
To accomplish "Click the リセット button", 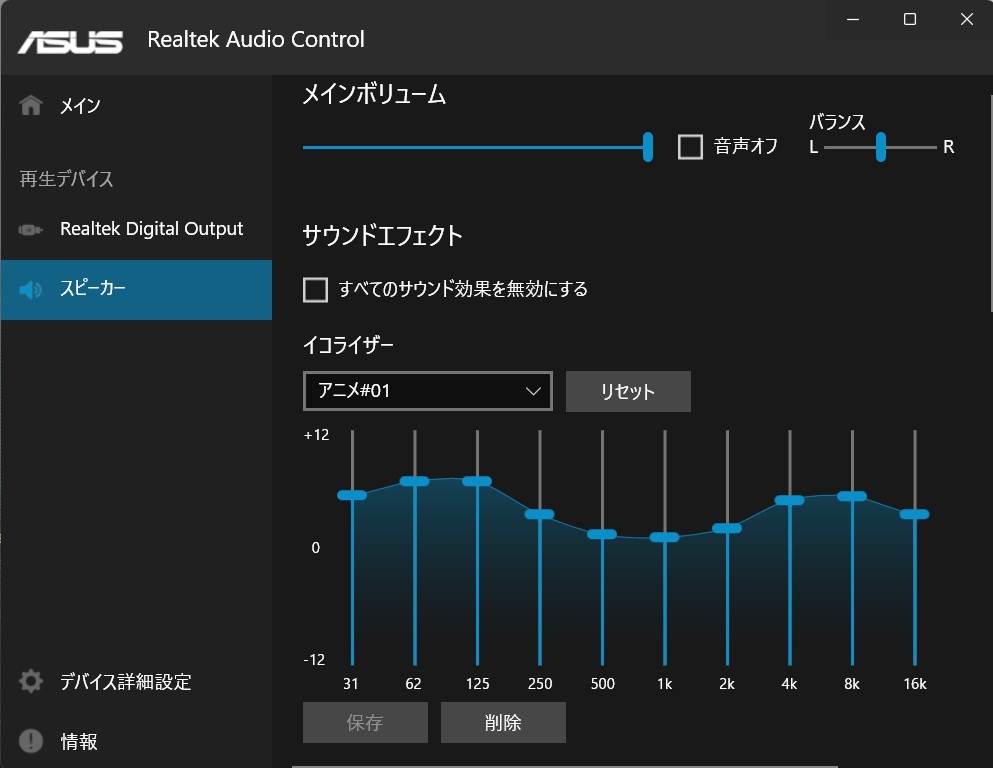I will (x=628, y=391).
